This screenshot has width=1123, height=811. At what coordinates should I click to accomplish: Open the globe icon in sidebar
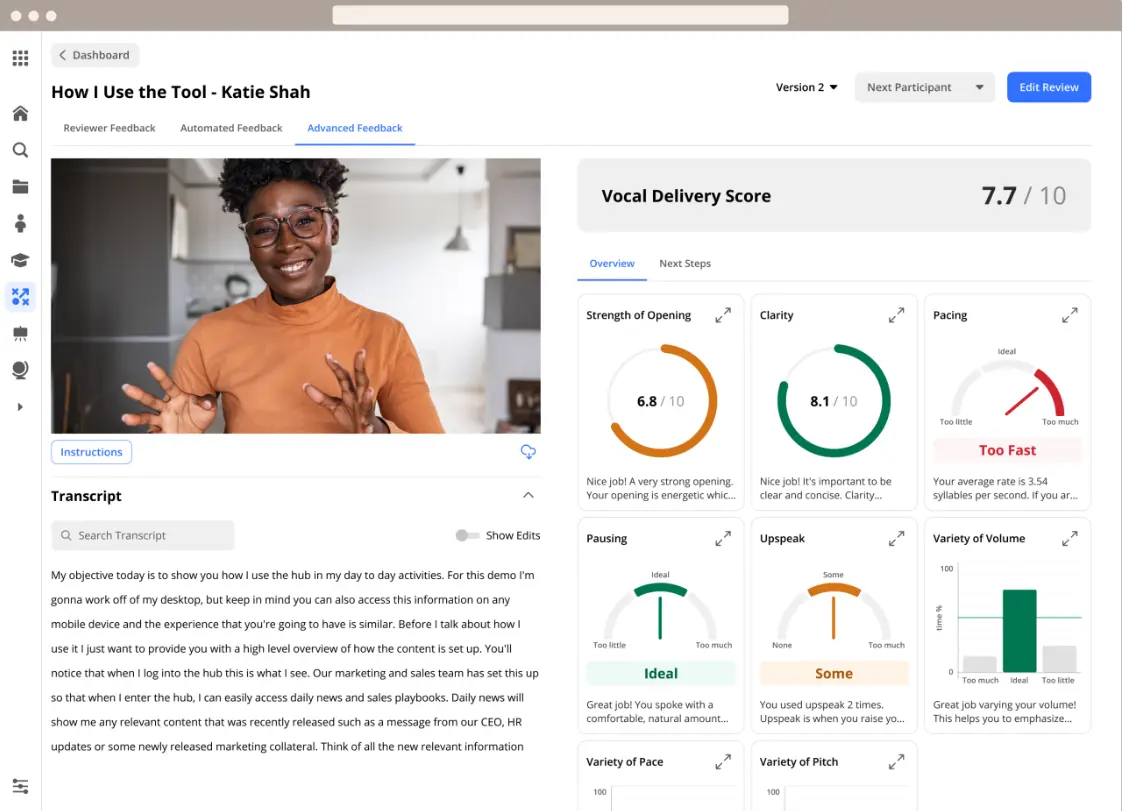pos(20,370)
